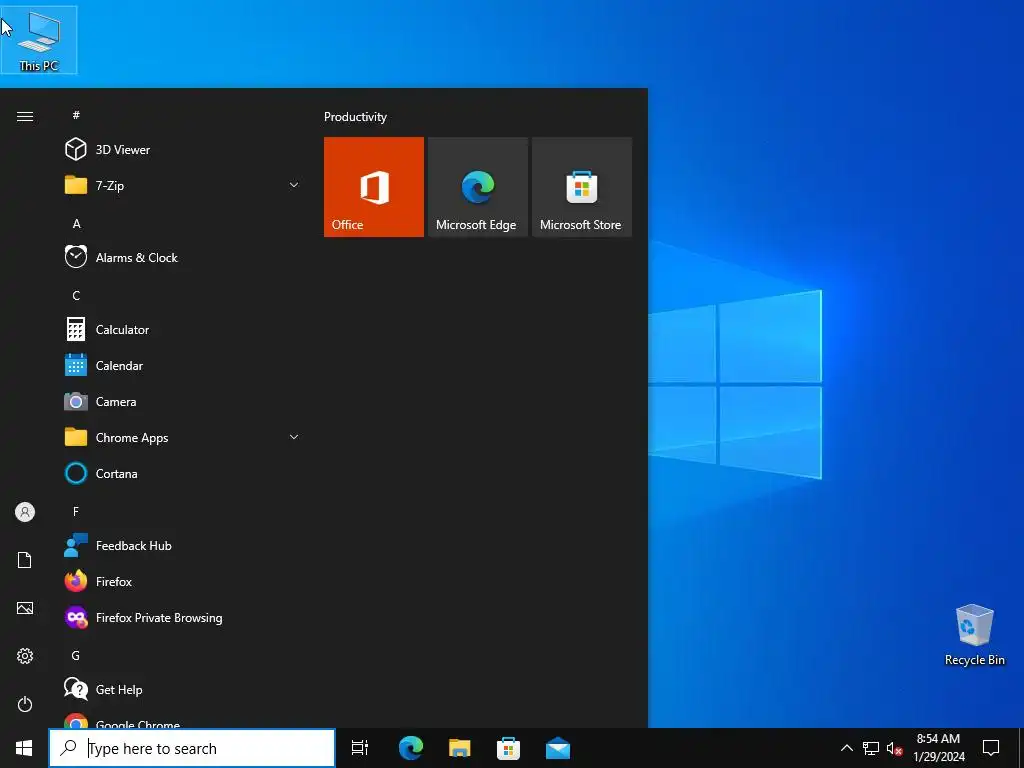1024x768 pixels.
Task: Click the Windows Start button
Action: coord(24,748)
